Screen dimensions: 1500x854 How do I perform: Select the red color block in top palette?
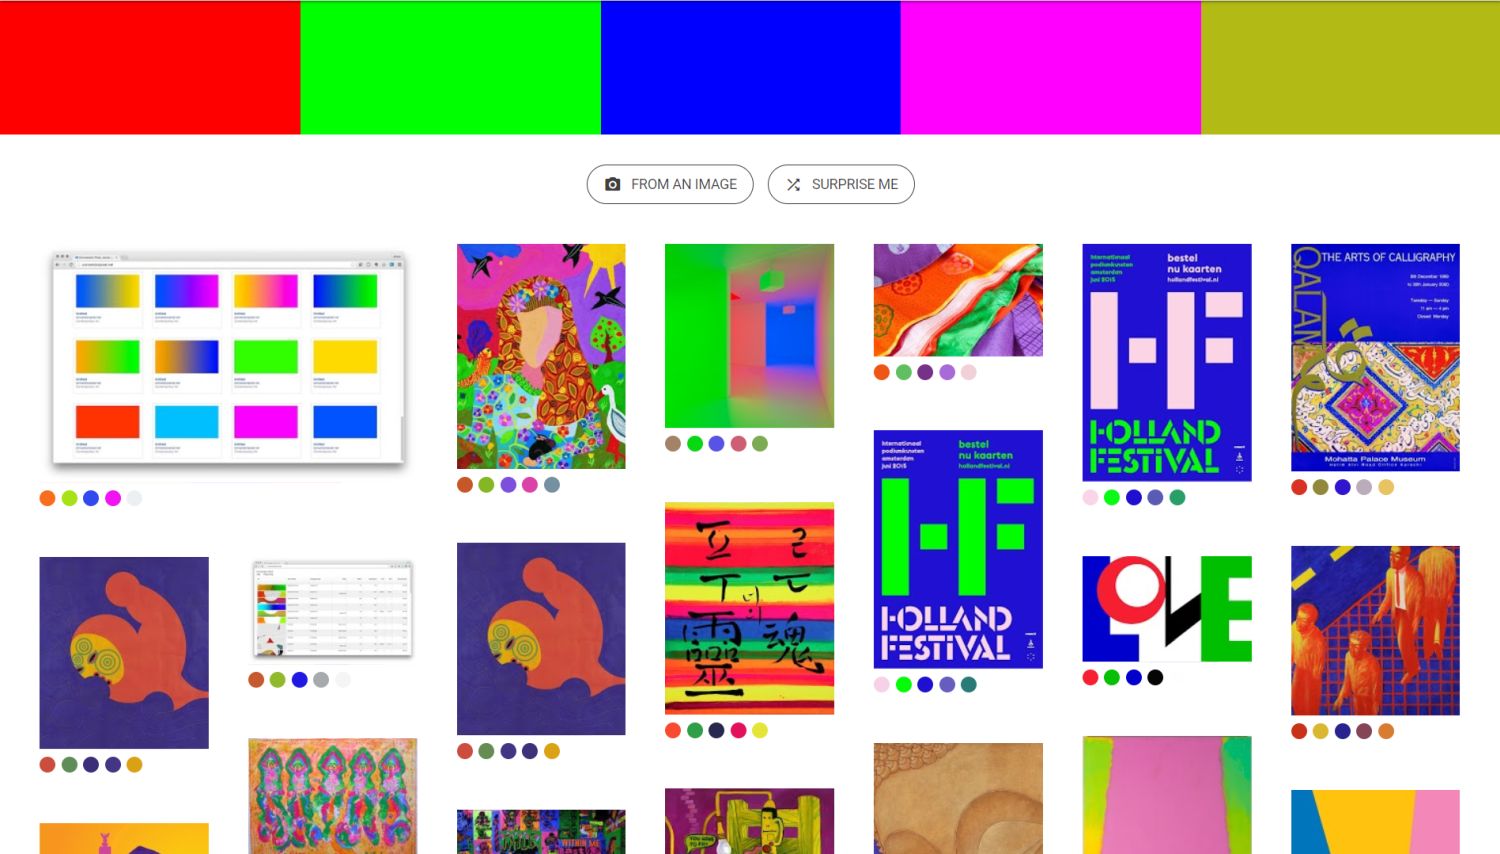pos(150,67)
